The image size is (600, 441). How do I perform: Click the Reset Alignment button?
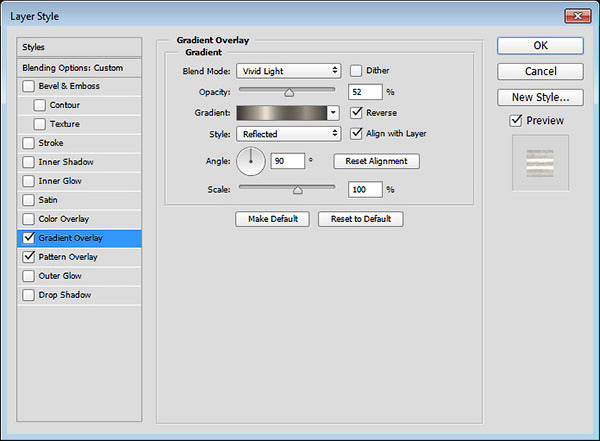coord(377,161)
